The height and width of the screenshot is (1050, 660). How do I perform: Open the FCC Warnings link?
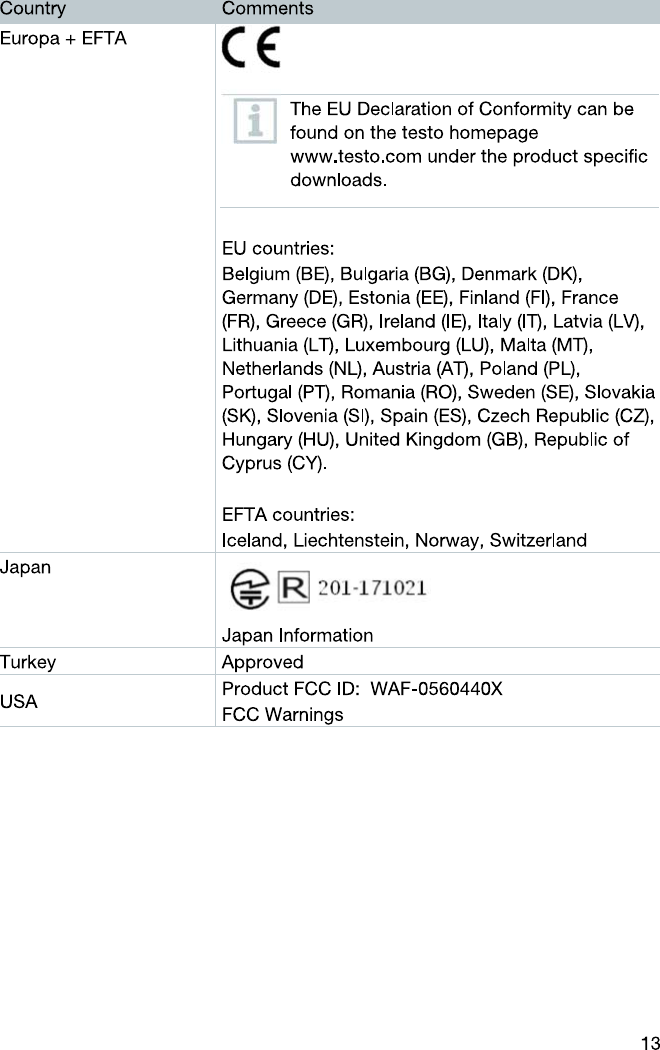(x=282, y=714)
